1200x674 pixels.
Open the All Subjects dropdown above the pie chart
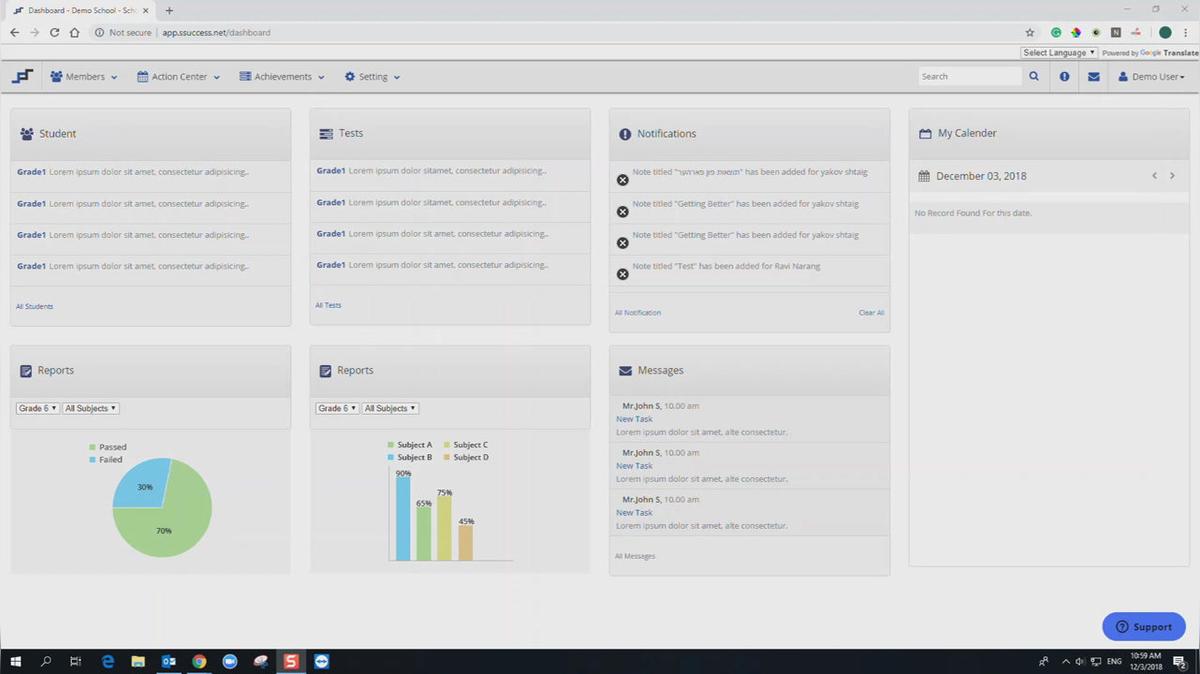91,408
